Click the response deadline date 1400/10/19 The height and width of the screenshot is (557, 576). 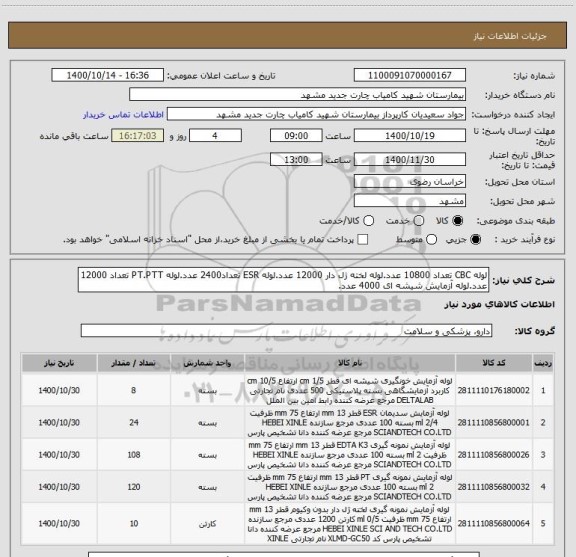click(x=410, y=136)
